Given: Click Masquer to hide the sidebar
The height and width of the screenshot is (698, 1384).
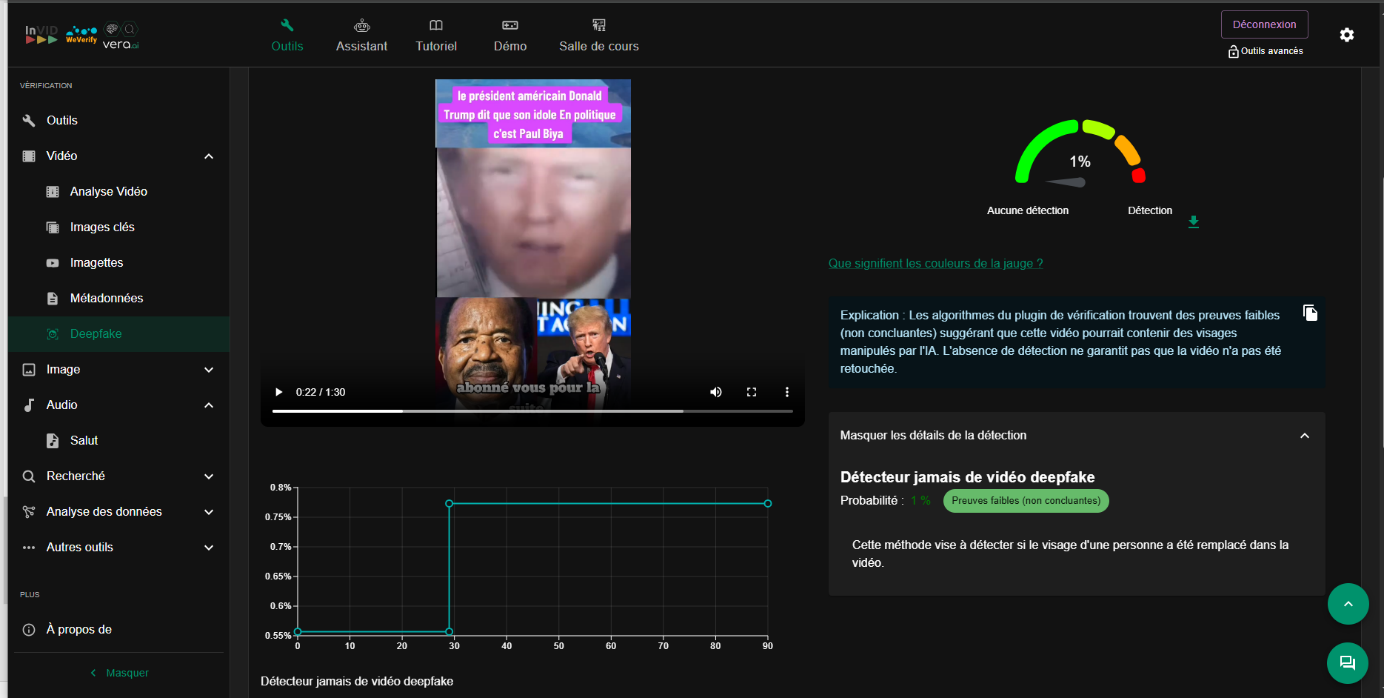Looking at the screenshot, I should [x=118, y=673].
